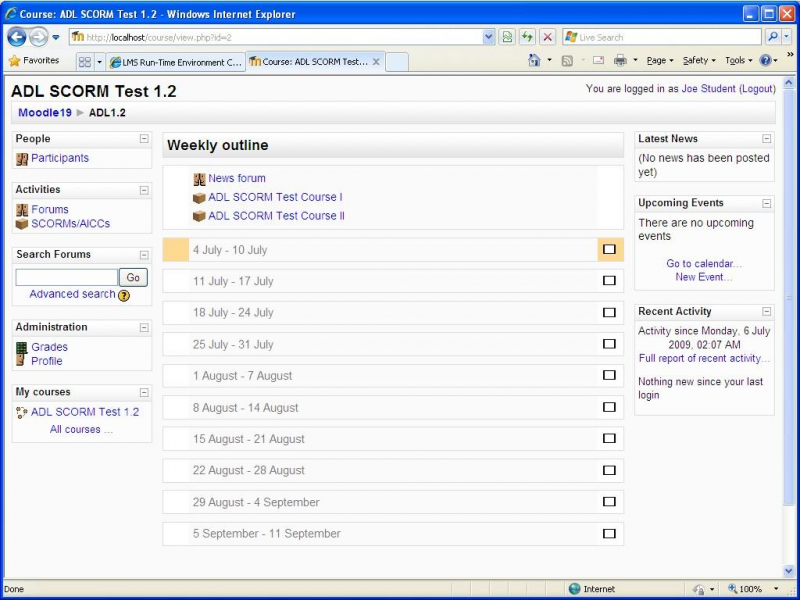Screen dimensions: 800x600
Task: Open the New Event link
Action: 704,277
